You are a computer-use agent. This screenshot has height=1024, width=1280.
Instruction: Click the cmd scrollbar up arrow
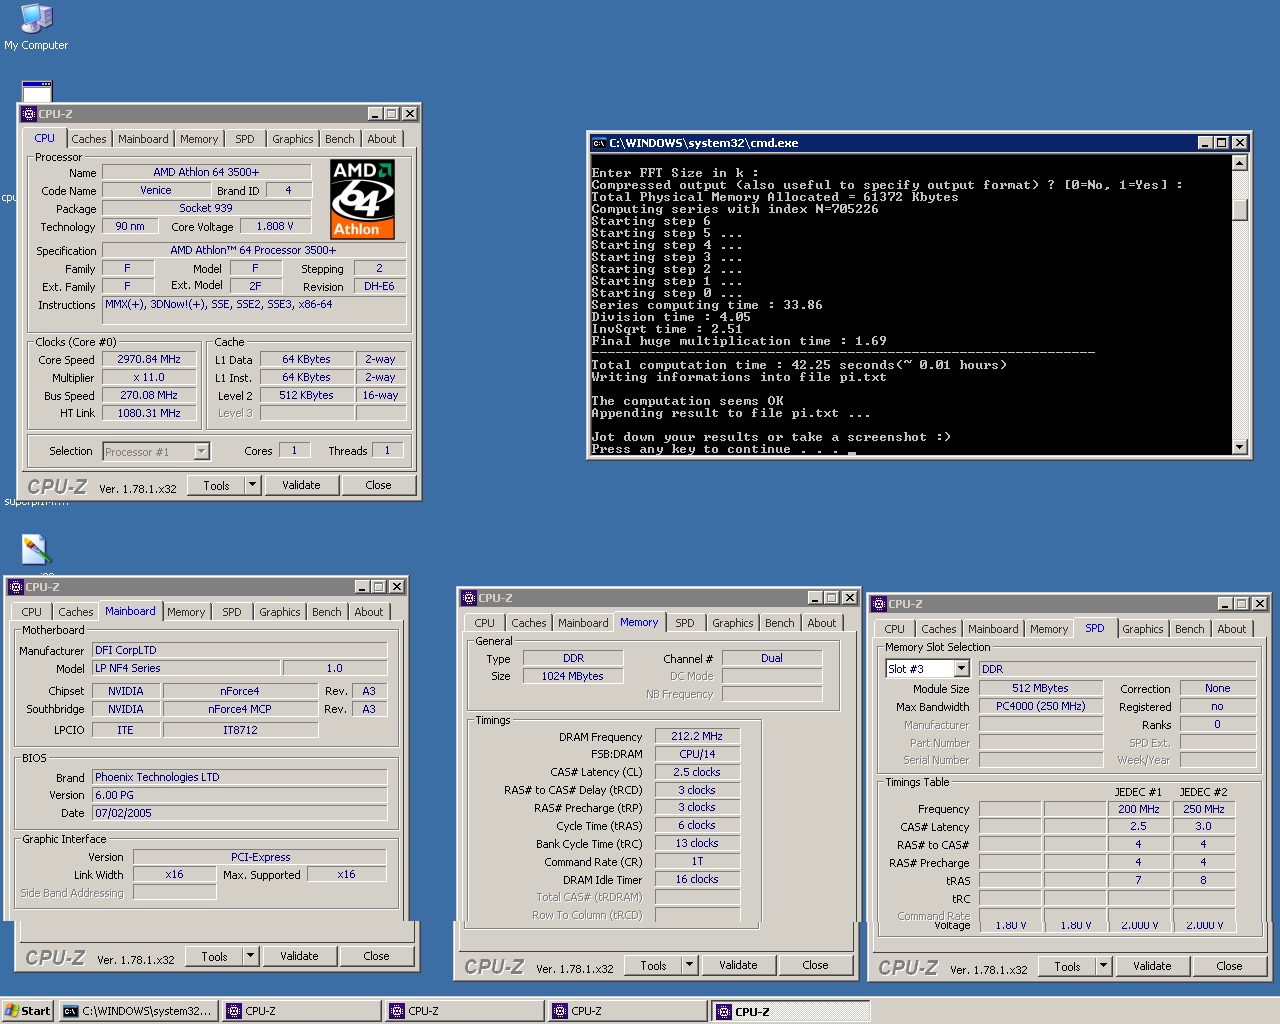[1240, 163]
